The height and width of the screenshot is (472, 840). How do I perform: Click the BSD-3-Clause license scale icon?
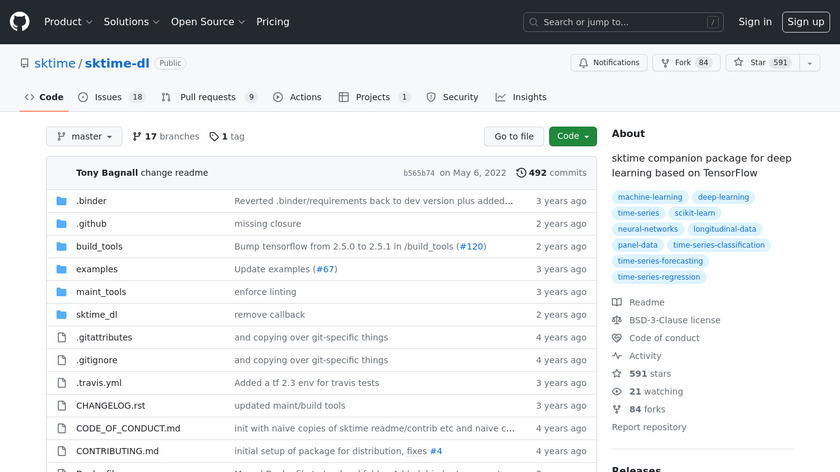pos(617,321)
